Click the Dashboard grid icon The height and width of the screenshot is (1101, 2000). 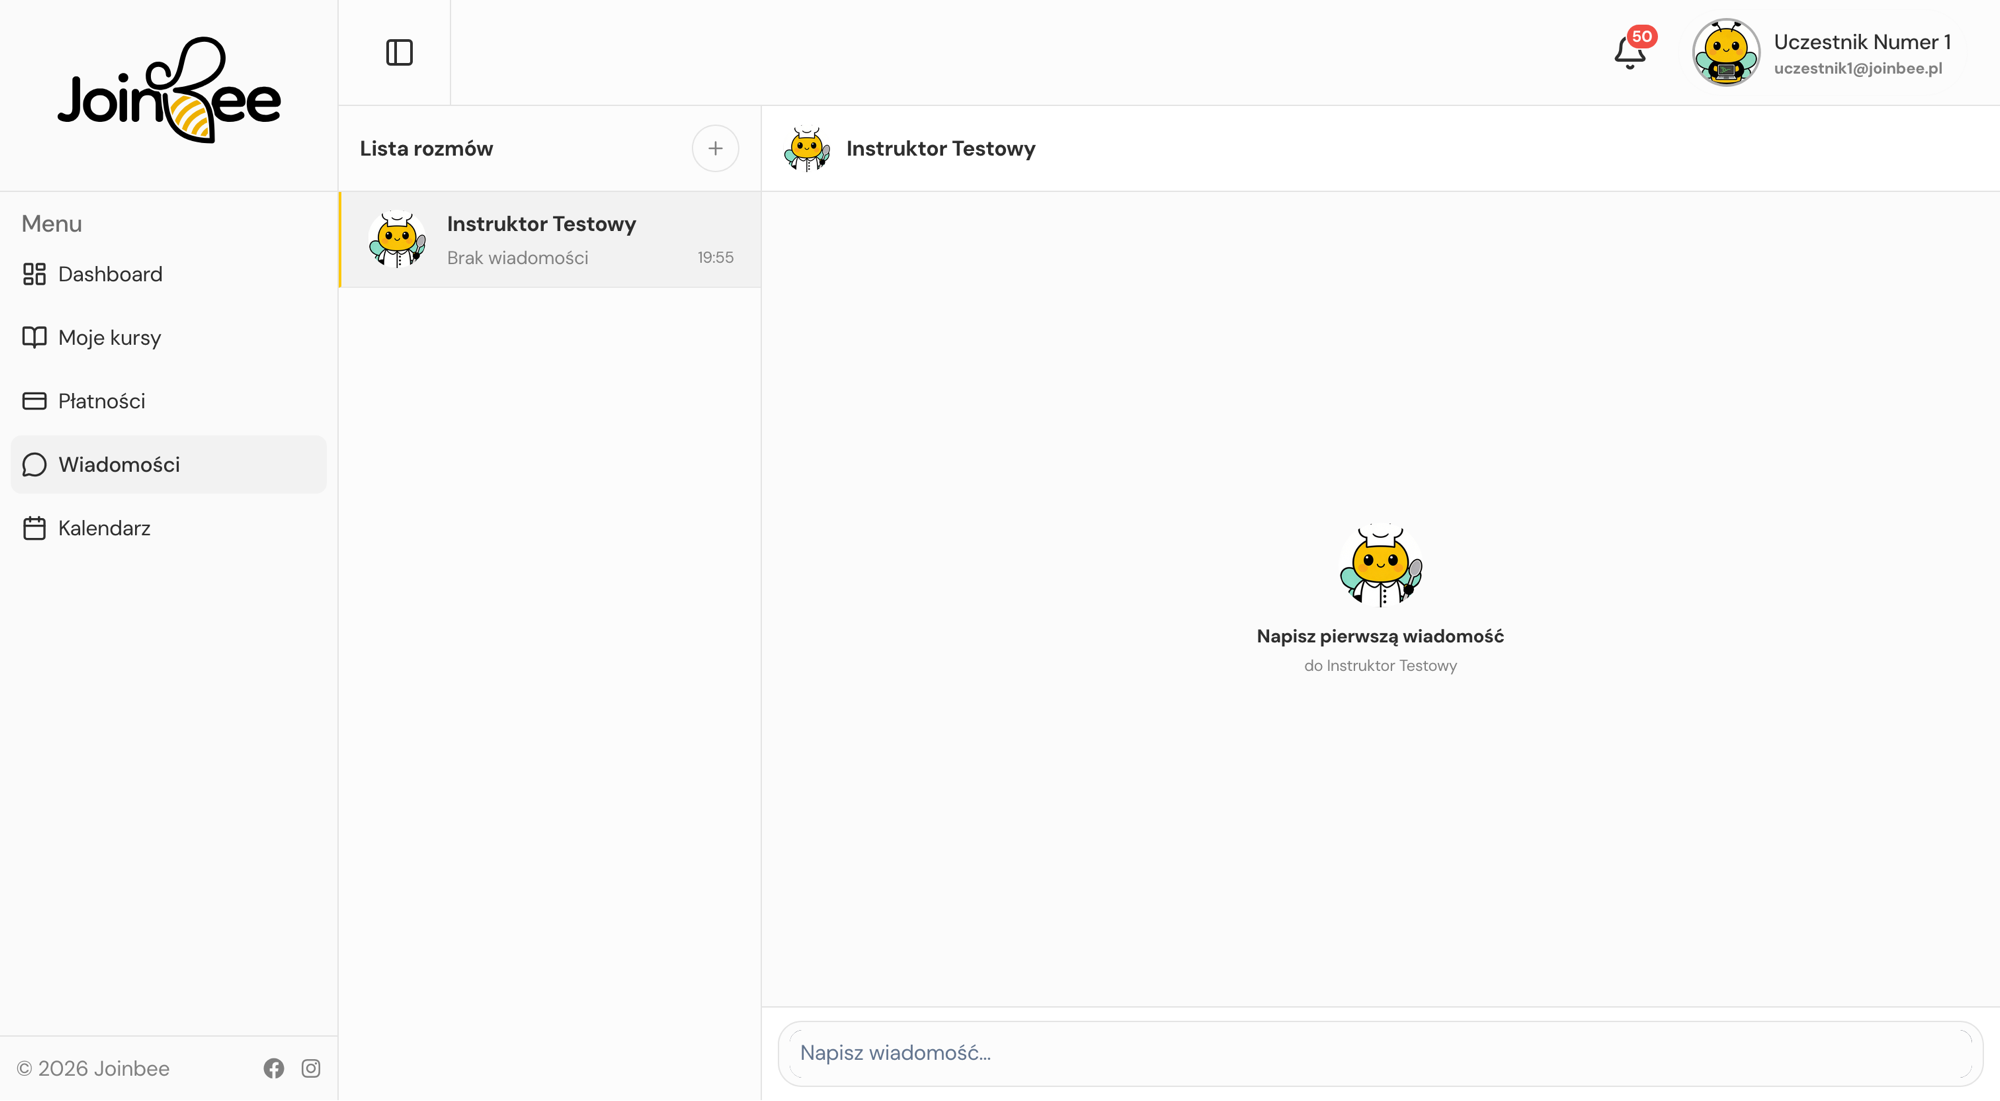click(34, 274)
